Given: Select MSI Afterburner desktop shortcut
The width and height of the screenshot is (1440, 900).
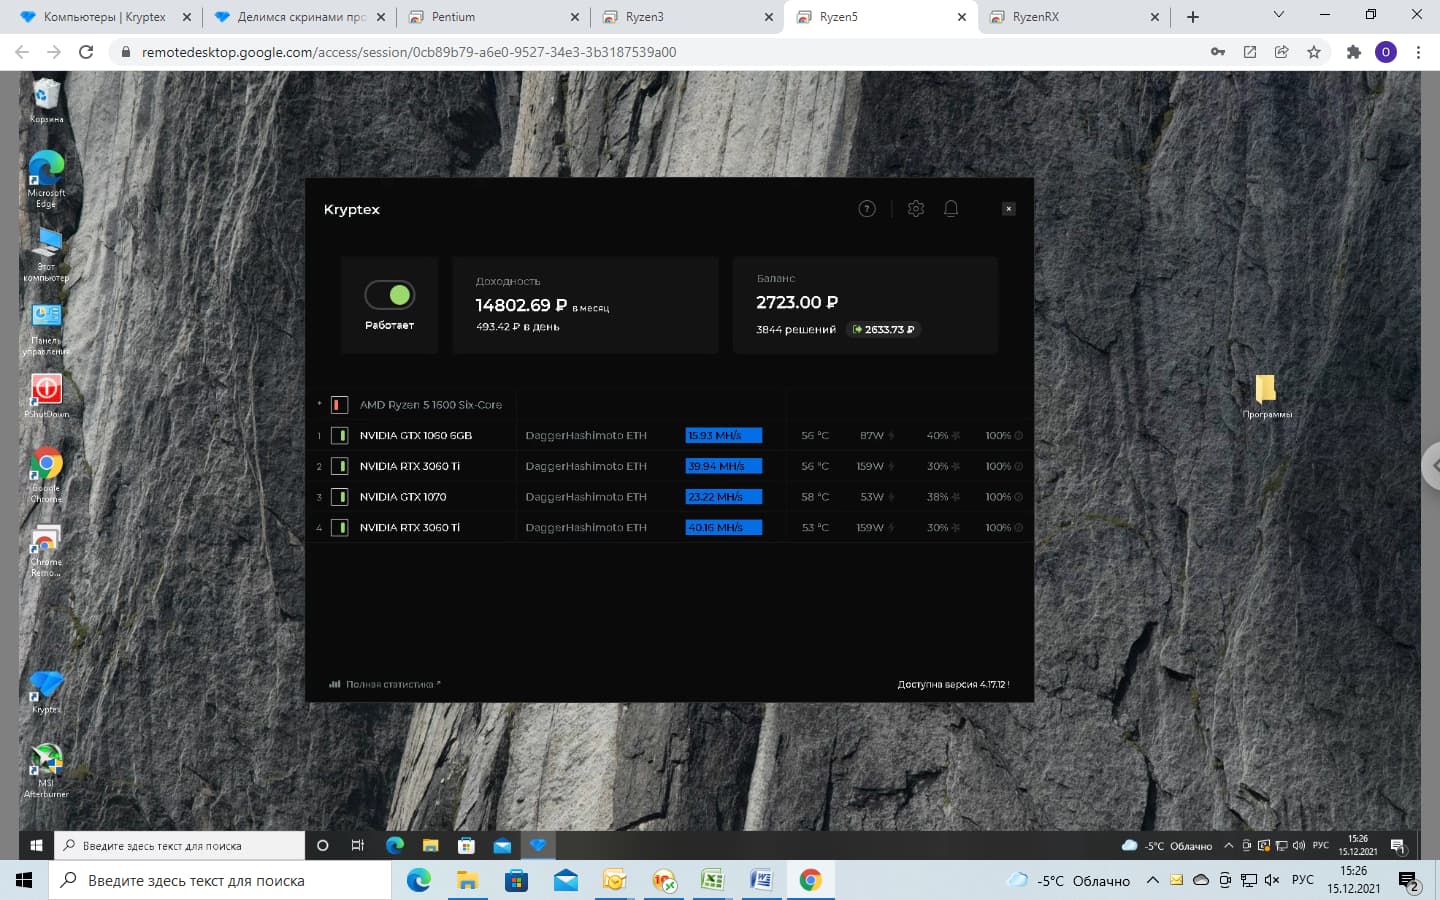Looking at the screenshot, I should tap(46, 771).
